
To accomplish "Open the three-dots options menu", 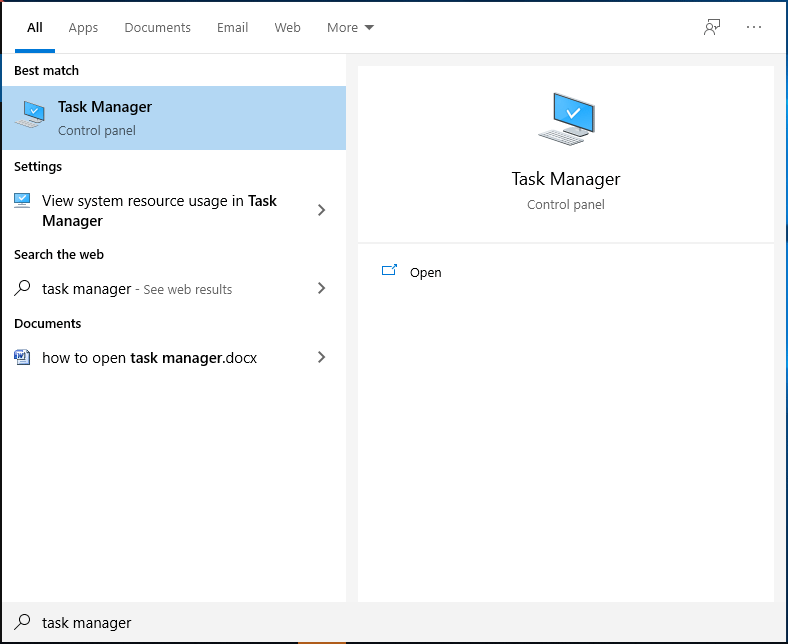I will (753, 27).
